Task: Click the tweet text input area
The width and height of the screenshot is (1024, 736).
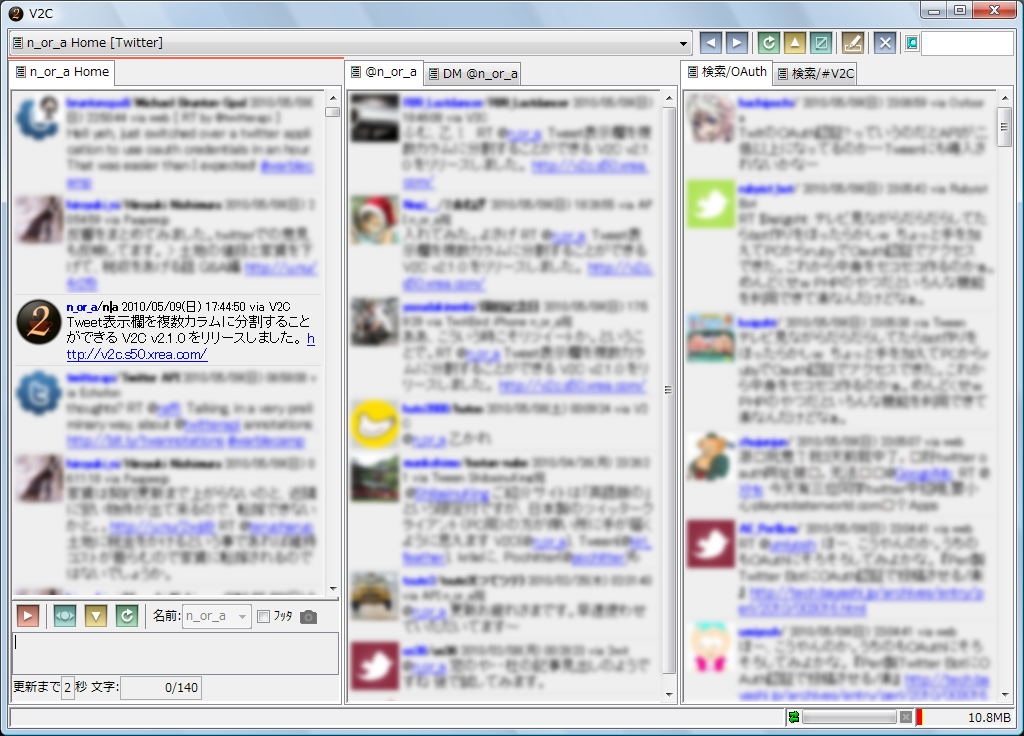Action: click(x=175, y=652)
